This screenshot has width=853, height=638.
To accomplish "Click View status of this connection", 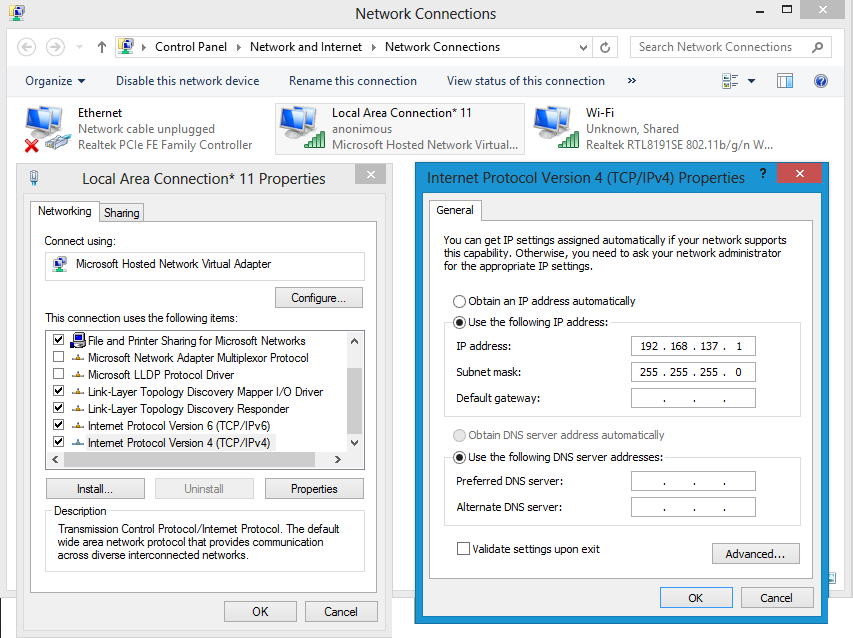I will tap(526, 81).
